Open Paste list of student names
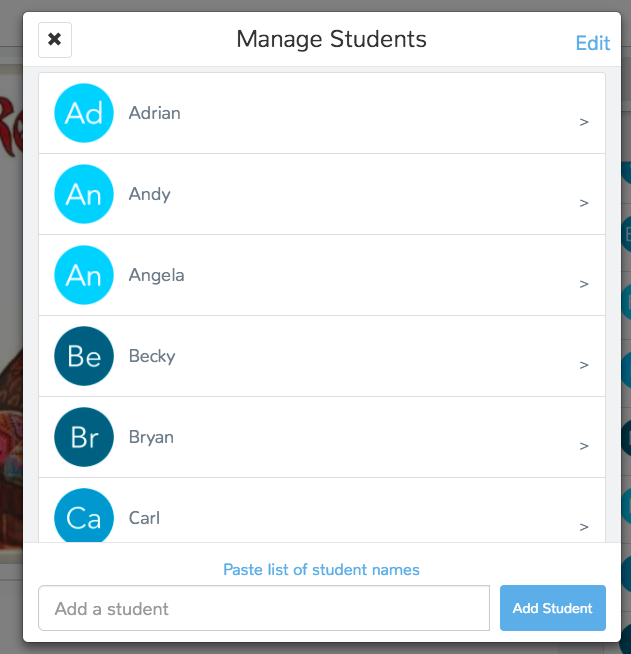Viewport: 631px width, 654px height. tap(321, 569)
